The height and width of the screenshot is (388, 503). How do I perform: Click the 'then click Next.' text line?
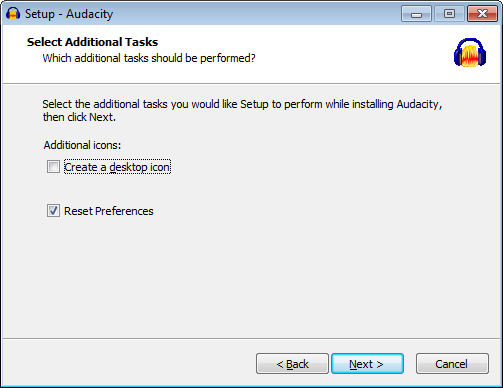(x=79, y=117)
